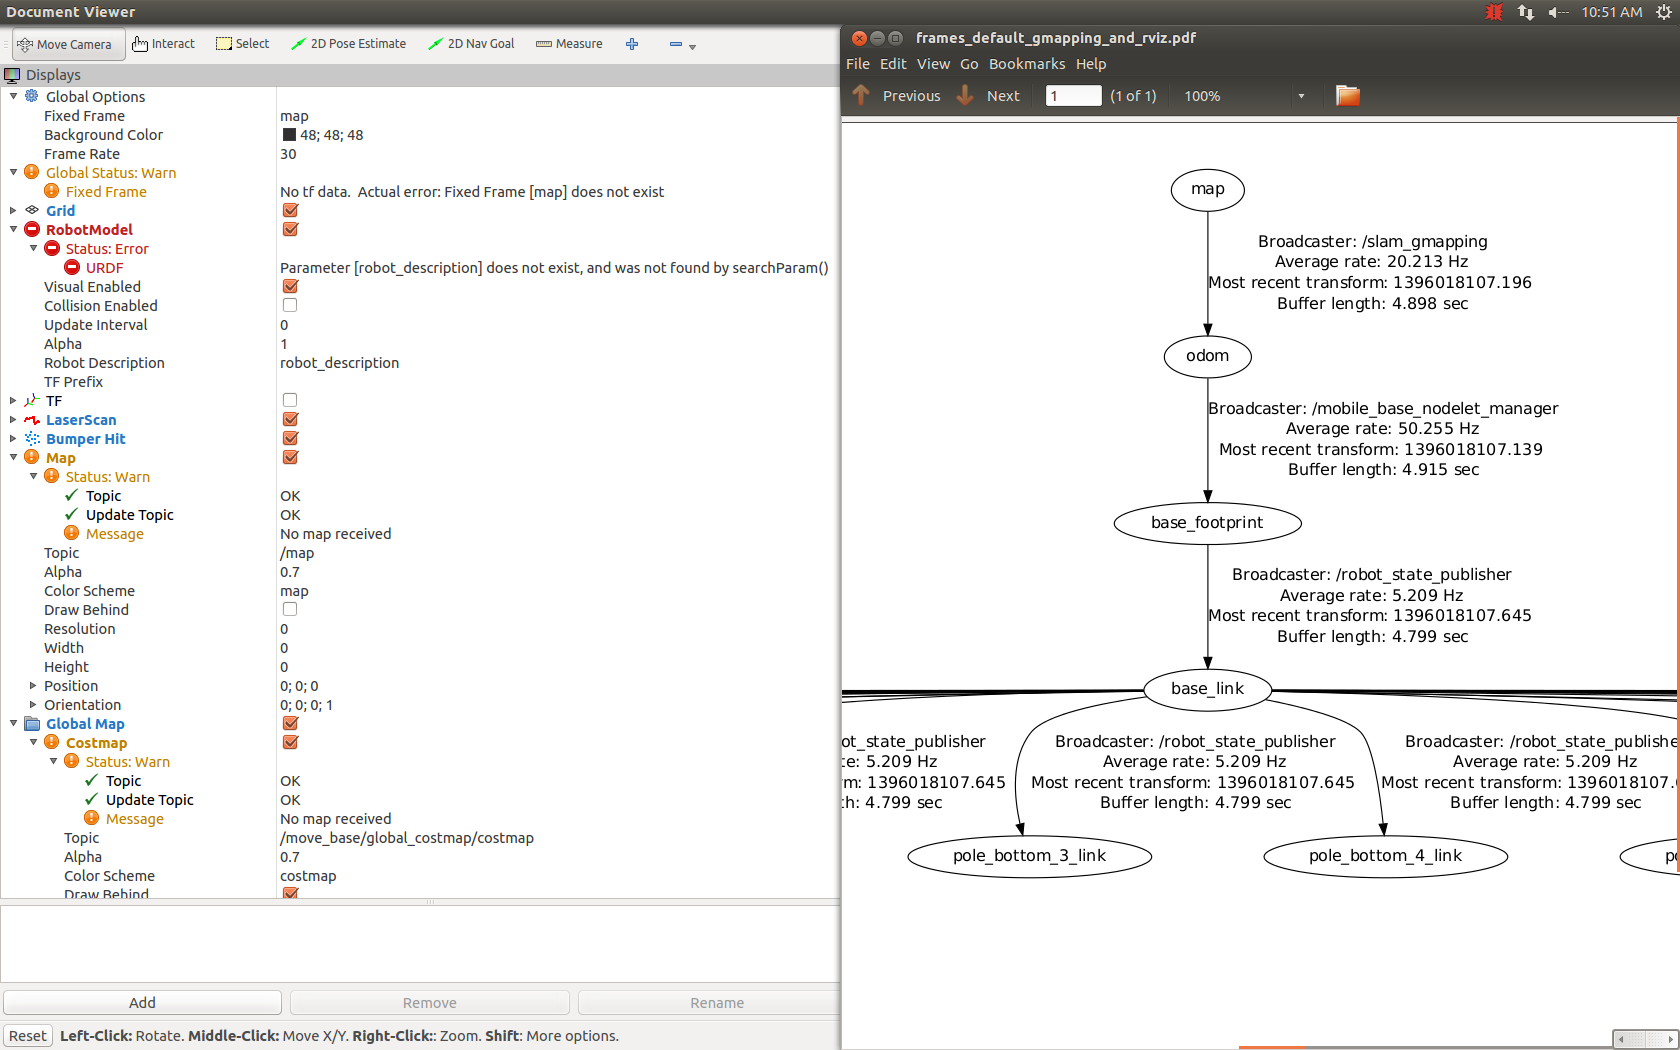Collapse the Global Options tree node
Screen dimensions: 1680x1050
click(x=13, y=96)
